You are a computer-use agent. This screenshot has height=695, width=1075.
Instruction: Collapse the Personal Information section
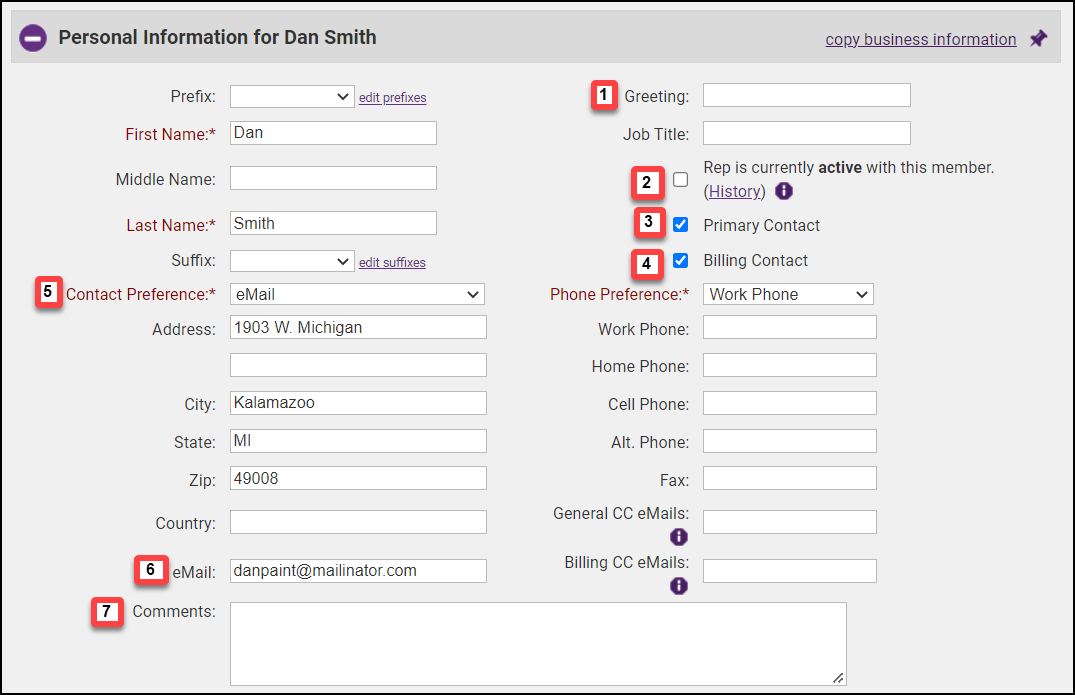coord(33,39)
